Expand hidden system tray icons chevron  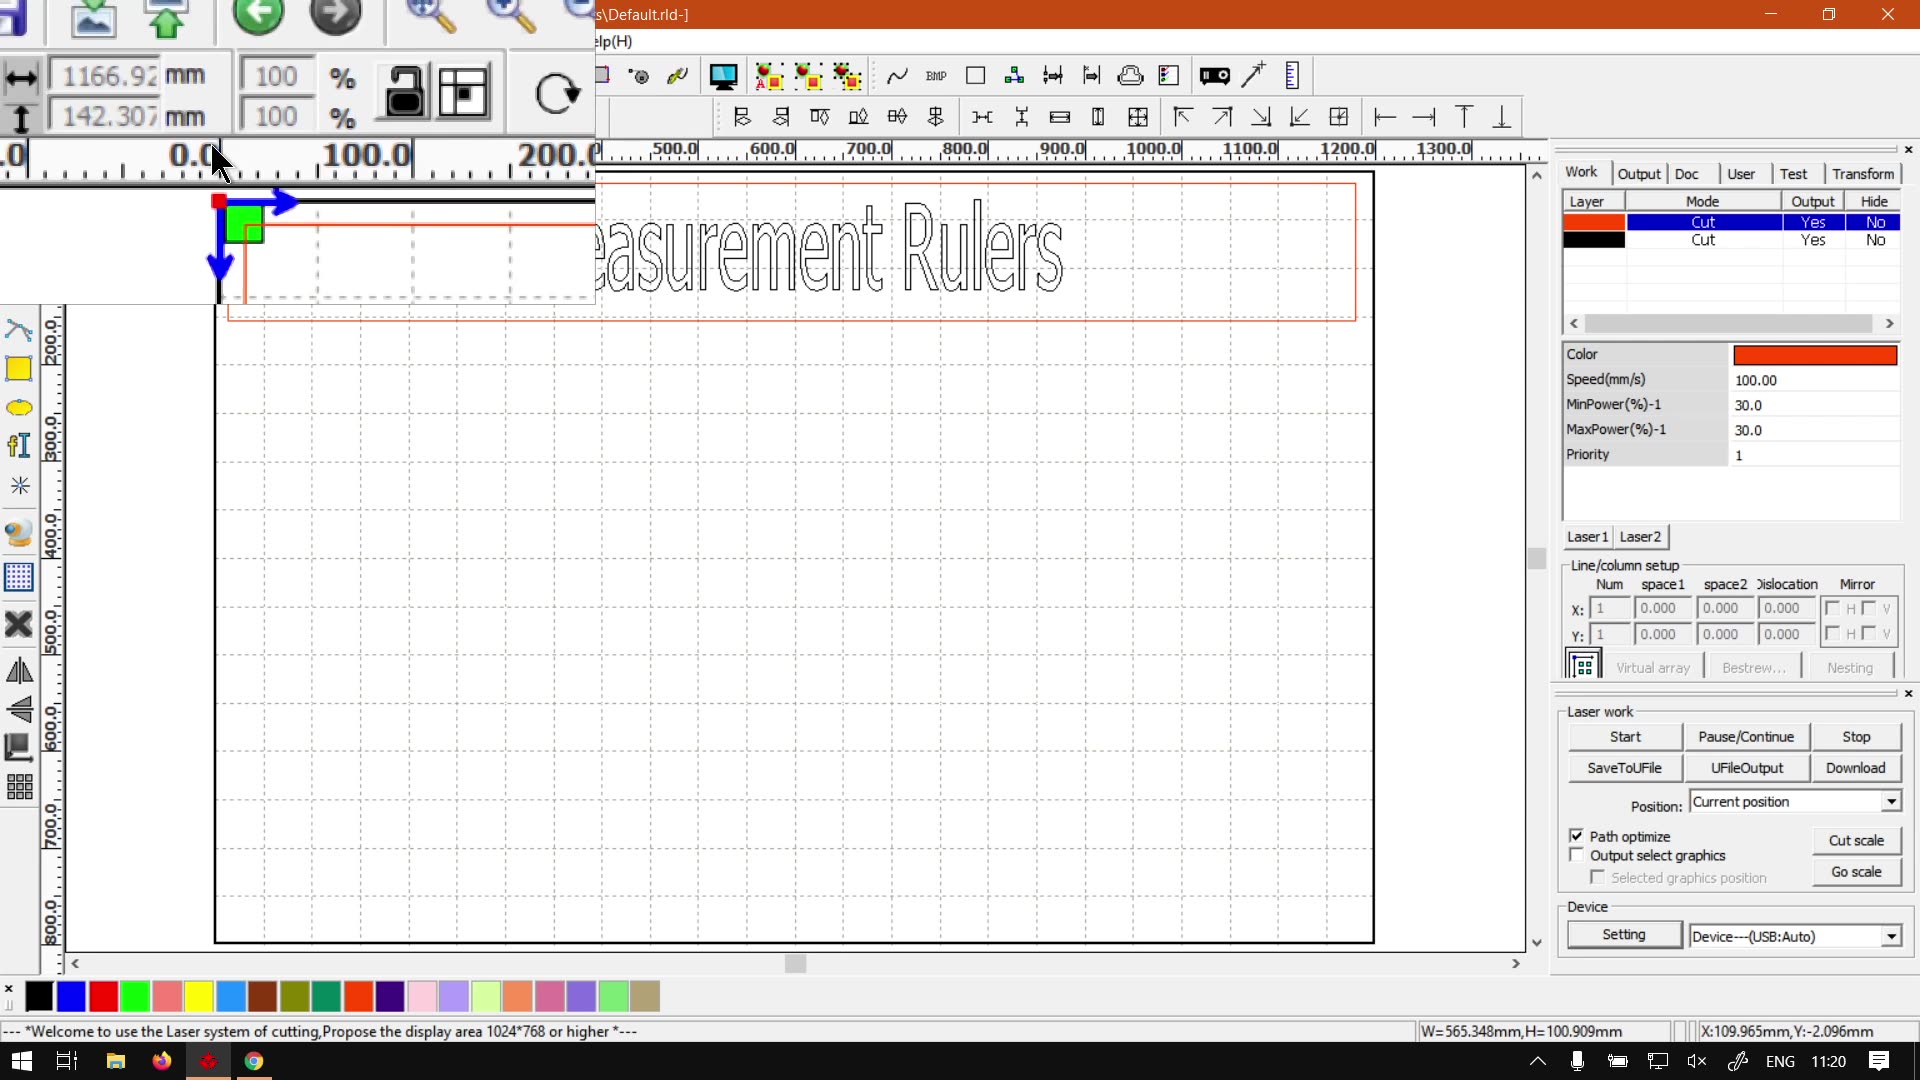pos(1537,1062)
